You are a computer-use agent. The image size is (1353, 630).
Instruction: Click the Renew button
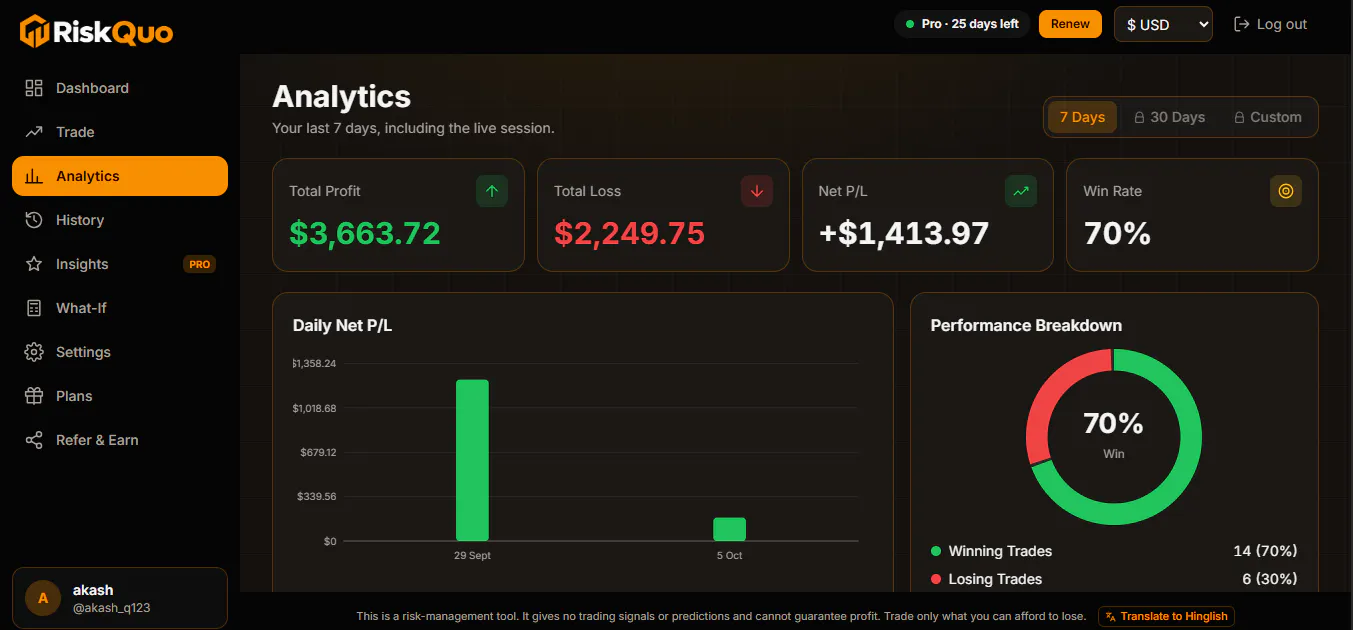1070,24
